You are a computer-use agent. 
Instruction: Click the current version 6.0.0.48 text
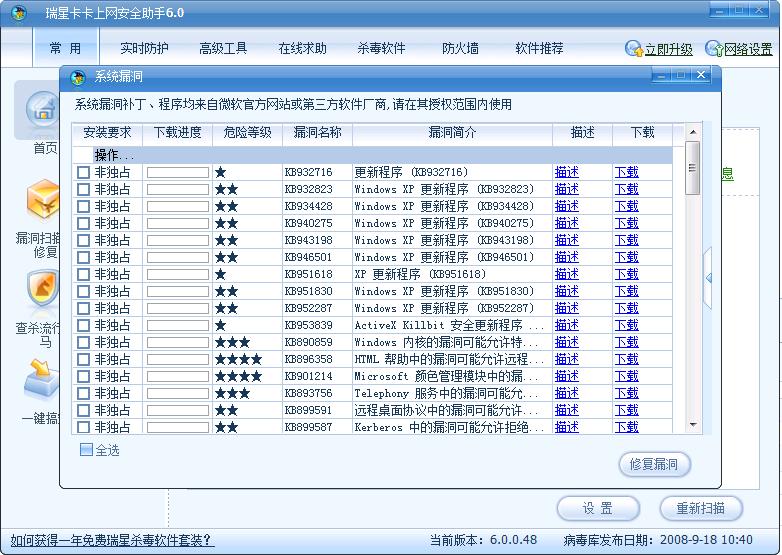(513, 540)
